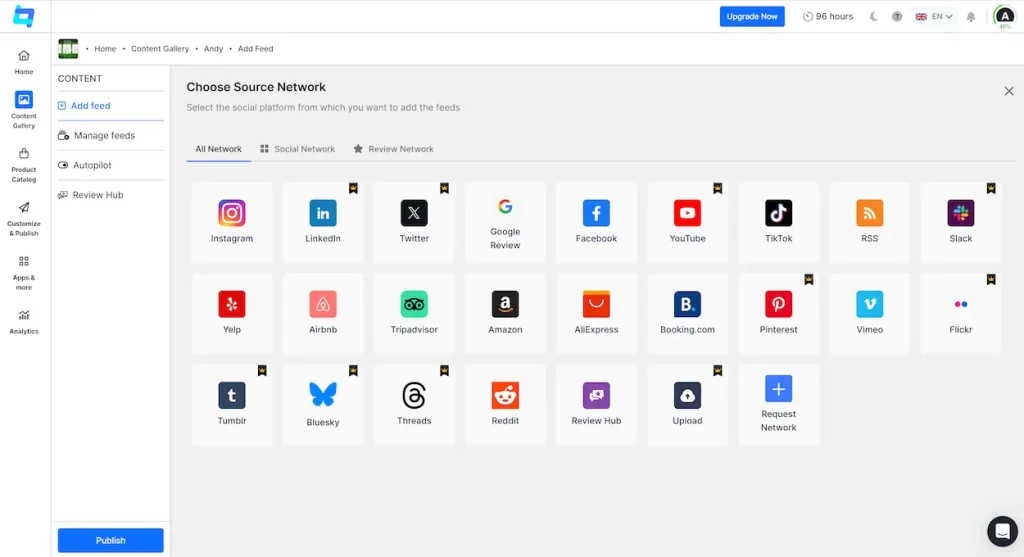Select Add feed in Content menu
The width and height of the screenshot is (1024, 557).
tap(110, 106)
